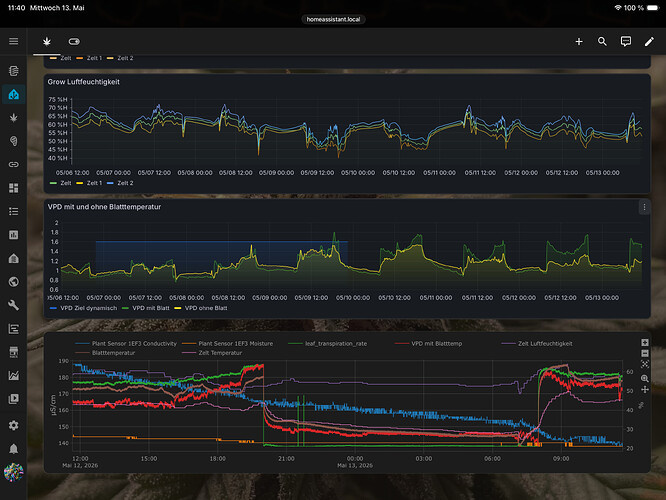Toggle Blatttemperatur trace in legend
The width and height of the screenshot is (666, 500).
(x=105, y=353)
